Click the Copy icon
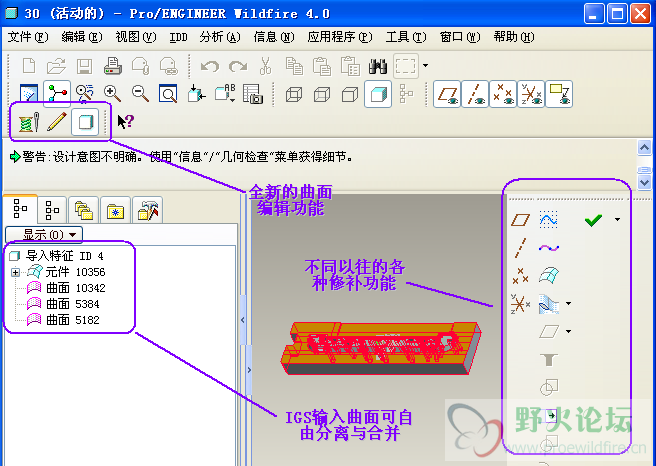 click(294, 66)
